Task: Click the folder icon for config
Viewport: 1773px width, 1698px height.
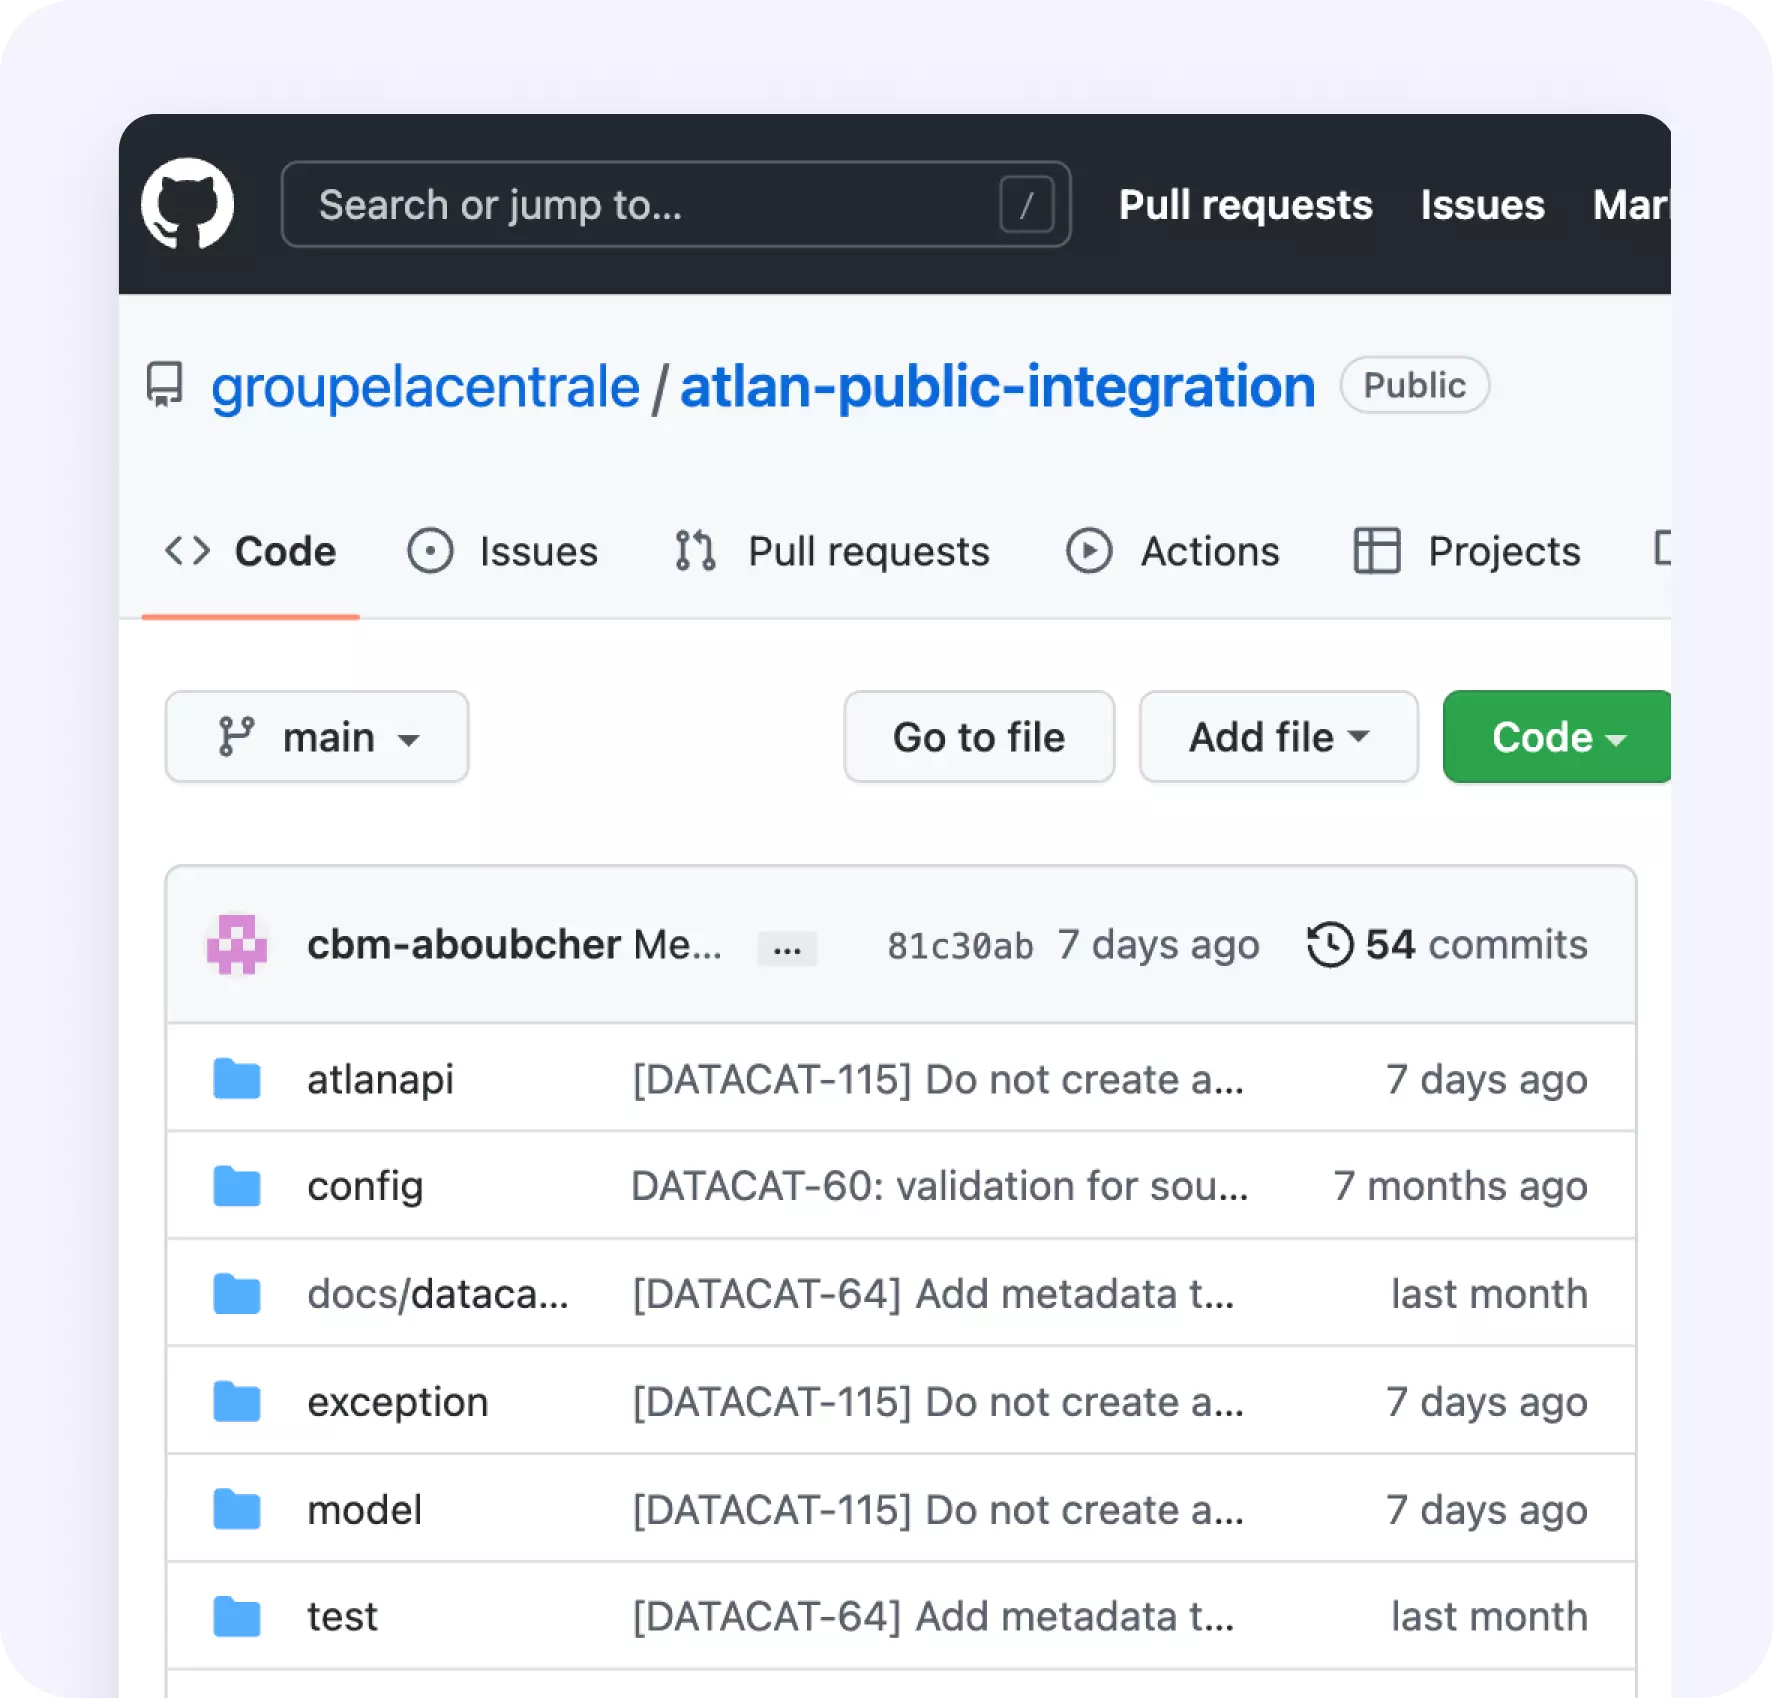Action: [x=237, y=1186]
